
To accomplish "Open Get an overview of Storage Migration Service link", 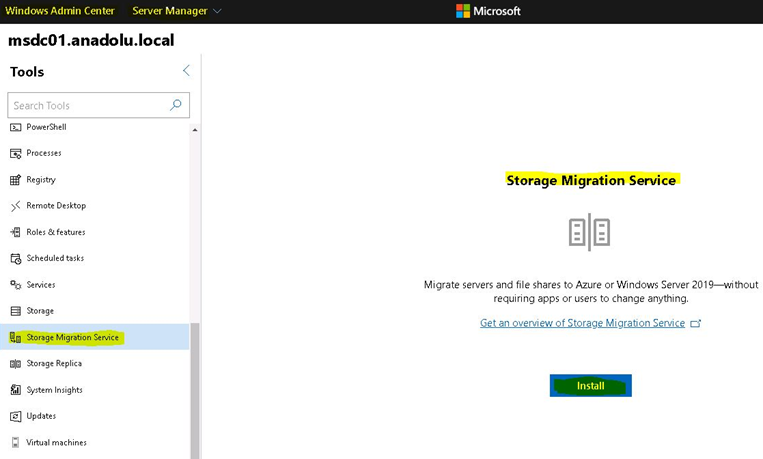I will pos(582,323).
